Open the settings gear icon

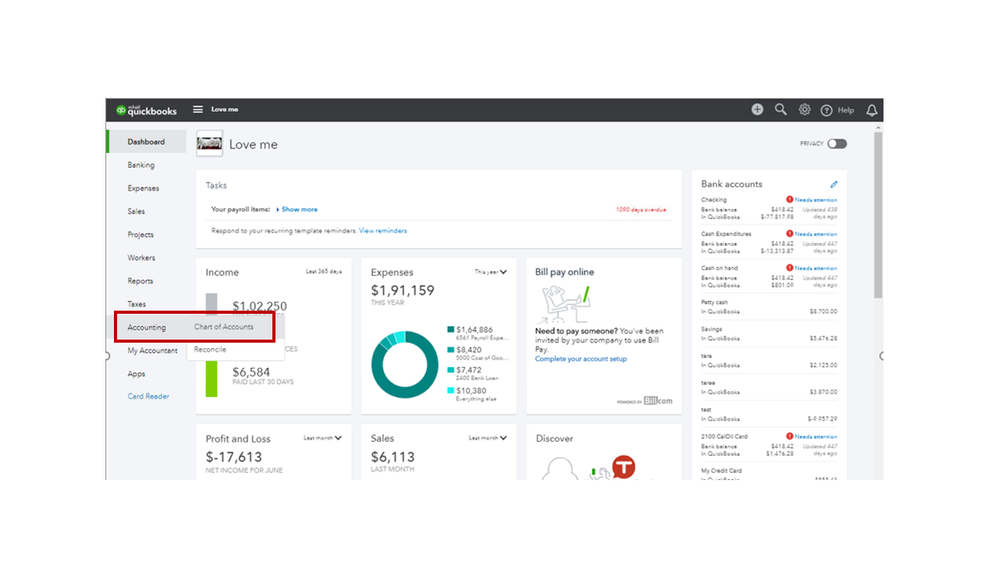pos(805,110)
